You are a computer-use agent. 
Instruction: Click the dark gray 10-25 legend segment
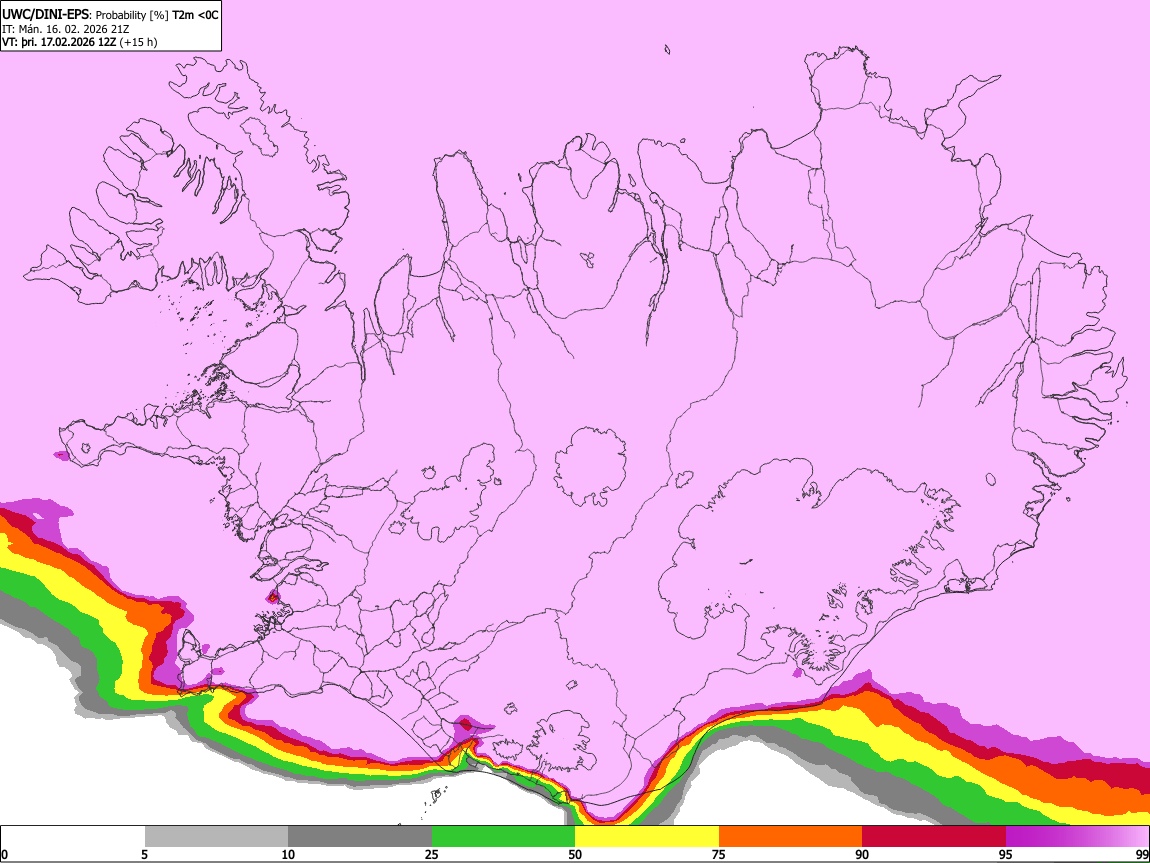pos(360,837)
